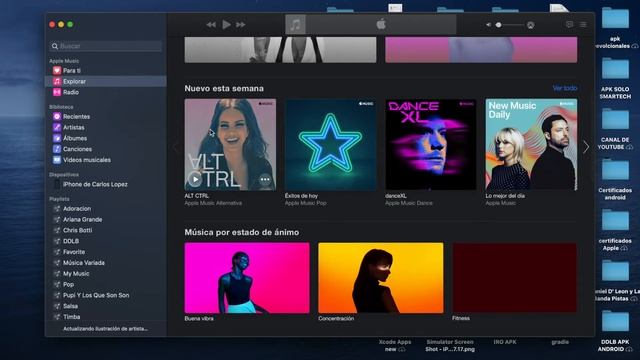Click Apple Music Alternativa subtitle
Viewport: 640px width, 360px height.
213,203
